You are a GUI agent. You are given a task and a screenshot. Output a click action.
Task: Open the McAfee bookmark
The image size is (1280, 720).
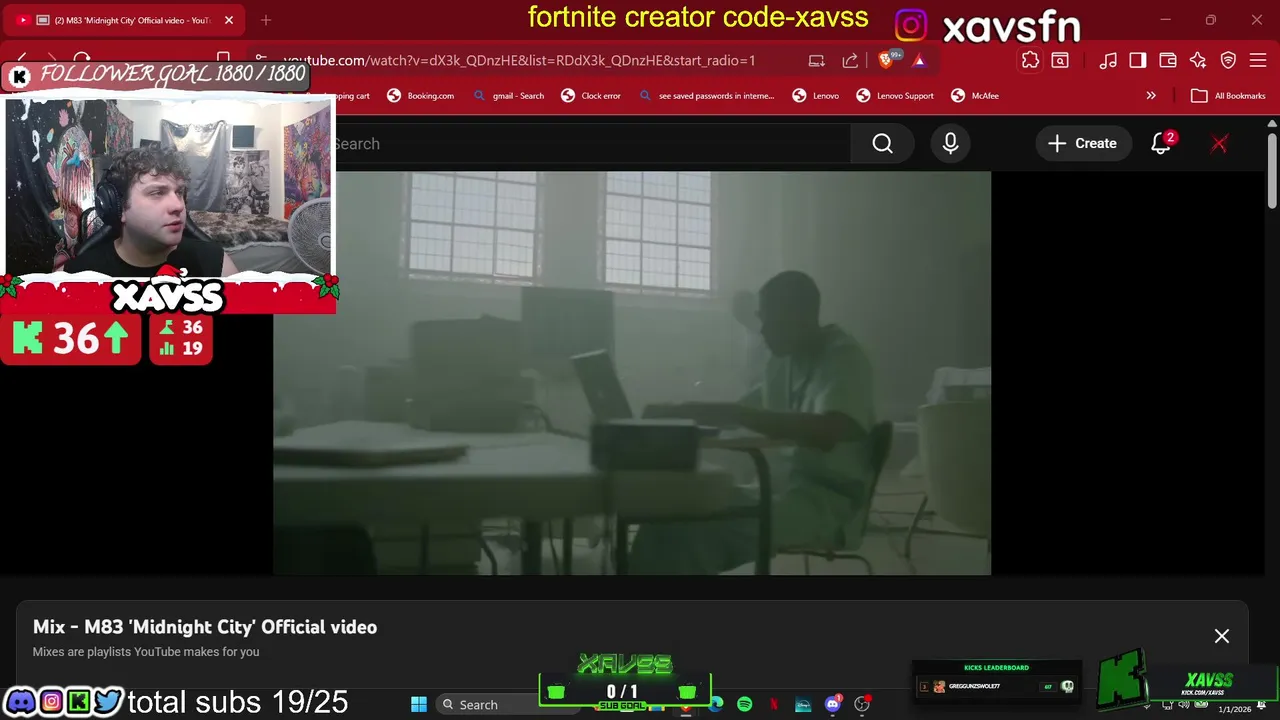(x=975, y=96)
